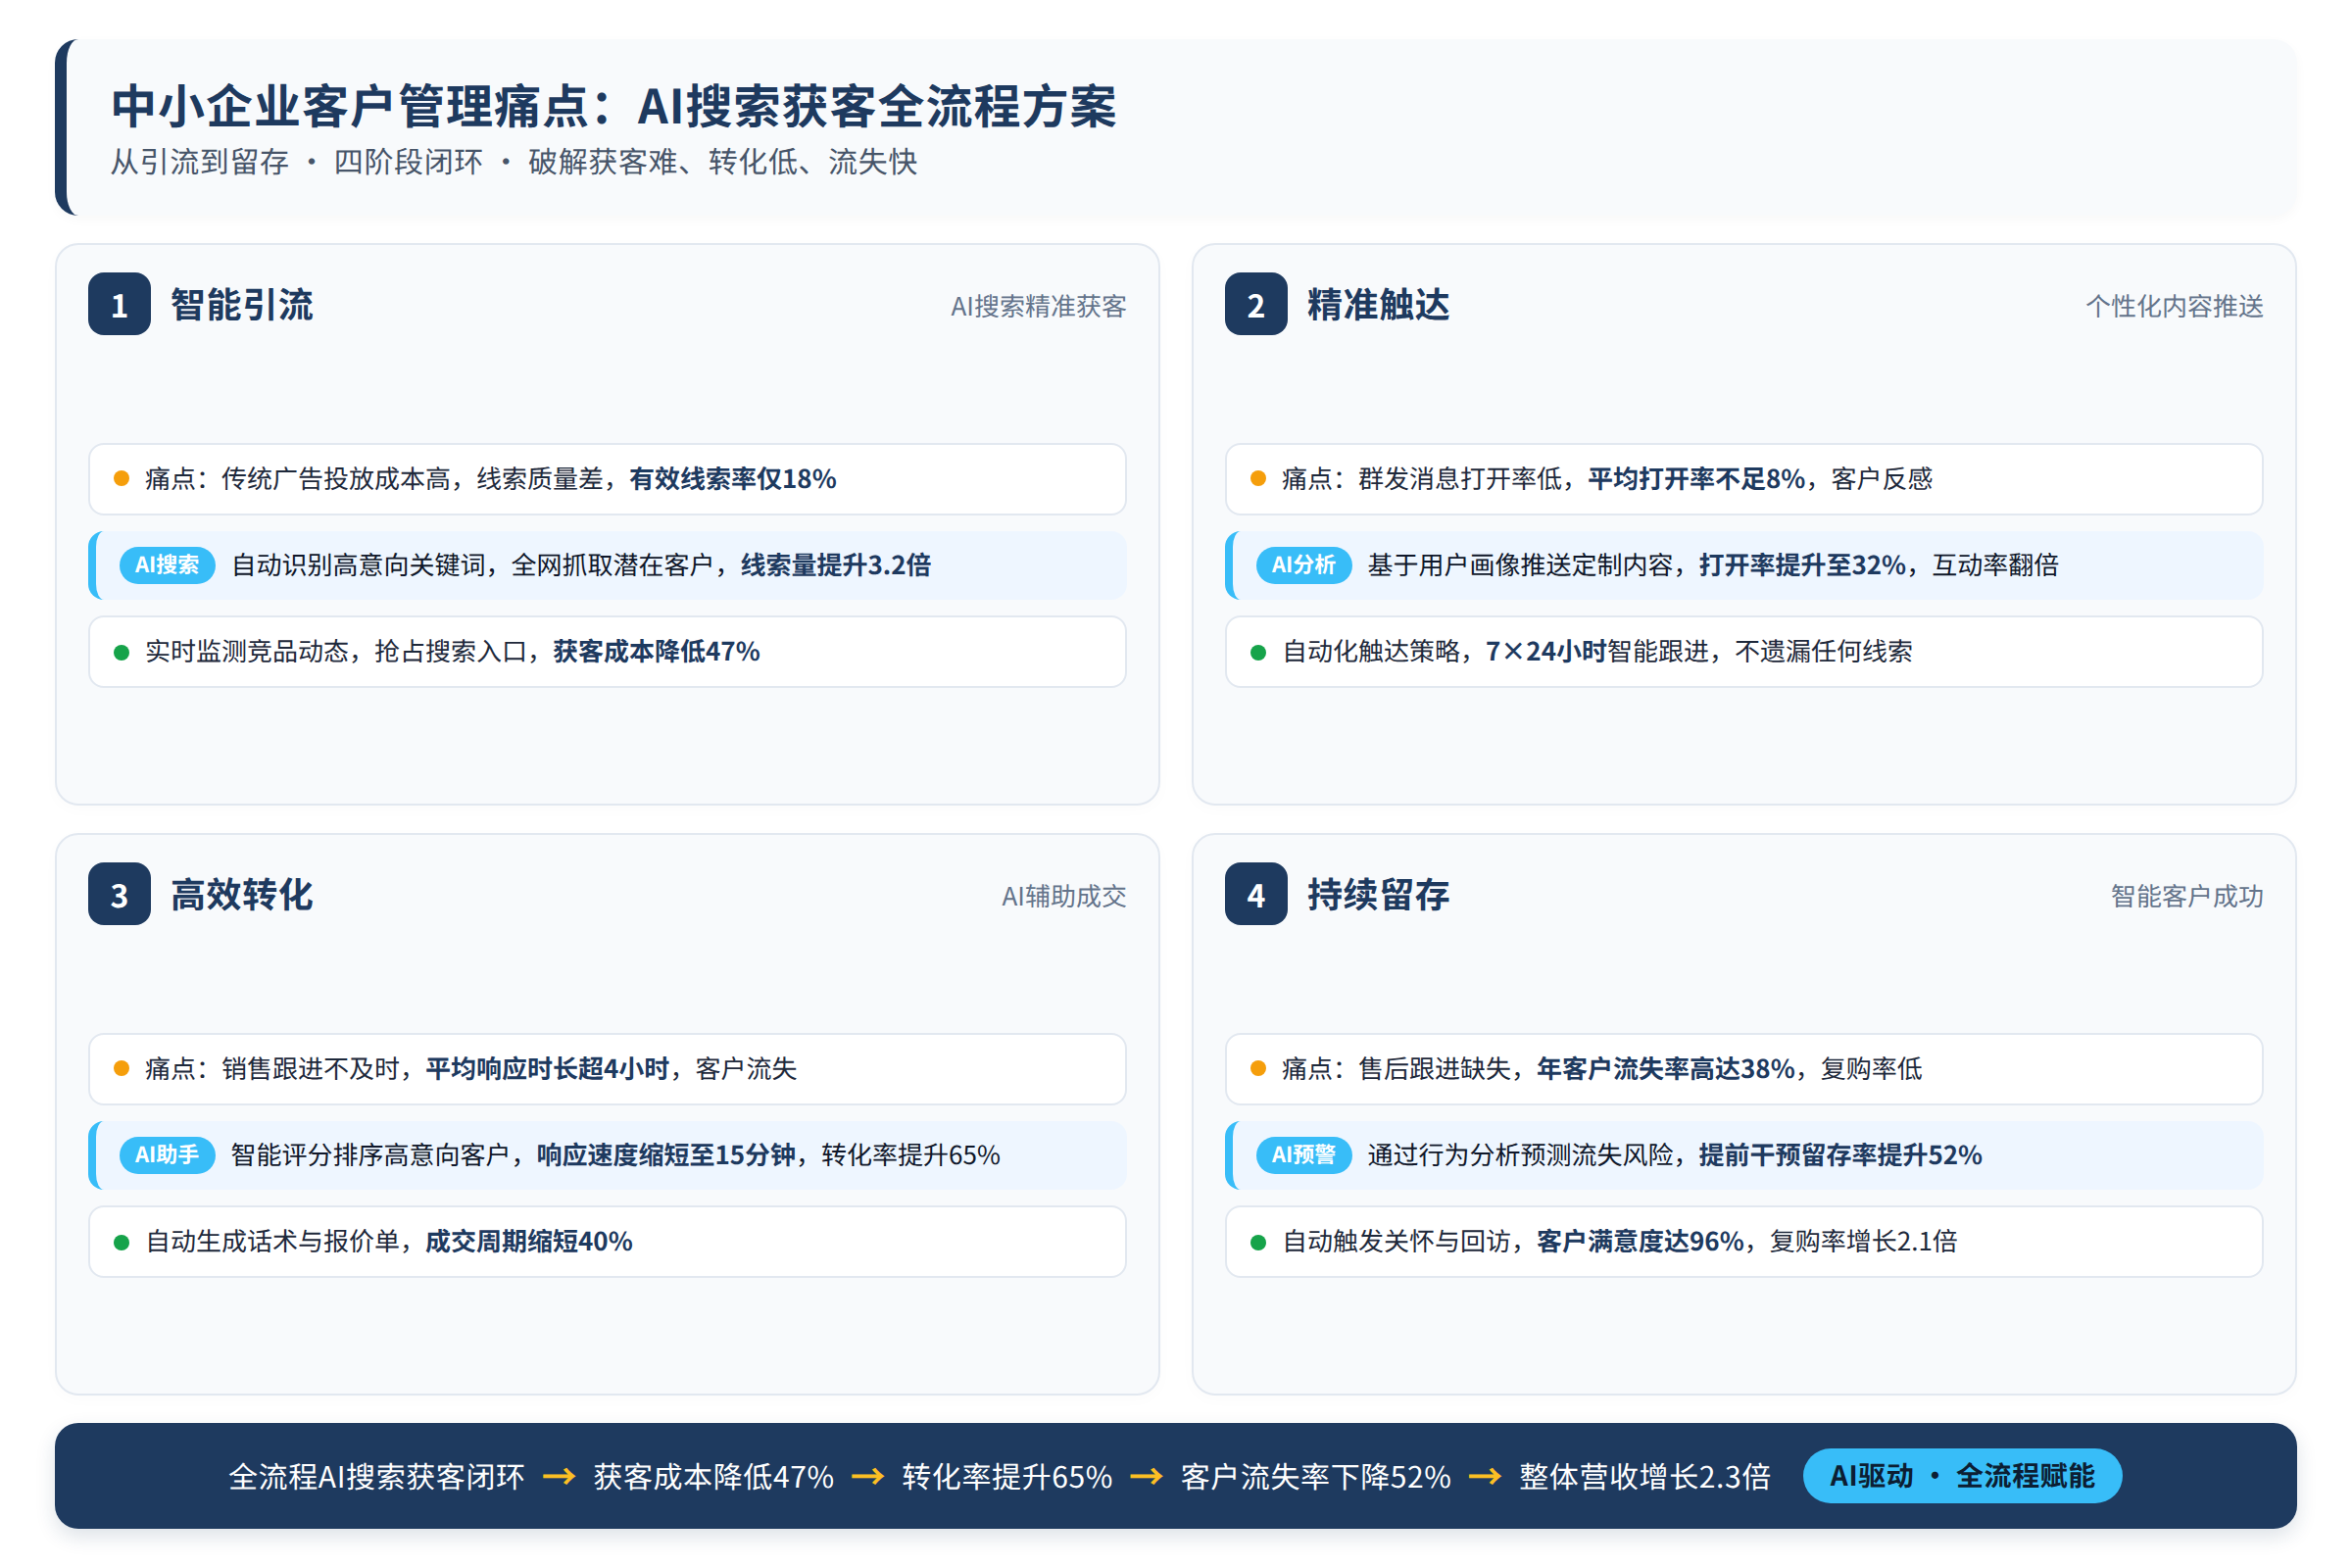Click the arrow after footer 转化率提升65%

(x=1147, y=1476)
